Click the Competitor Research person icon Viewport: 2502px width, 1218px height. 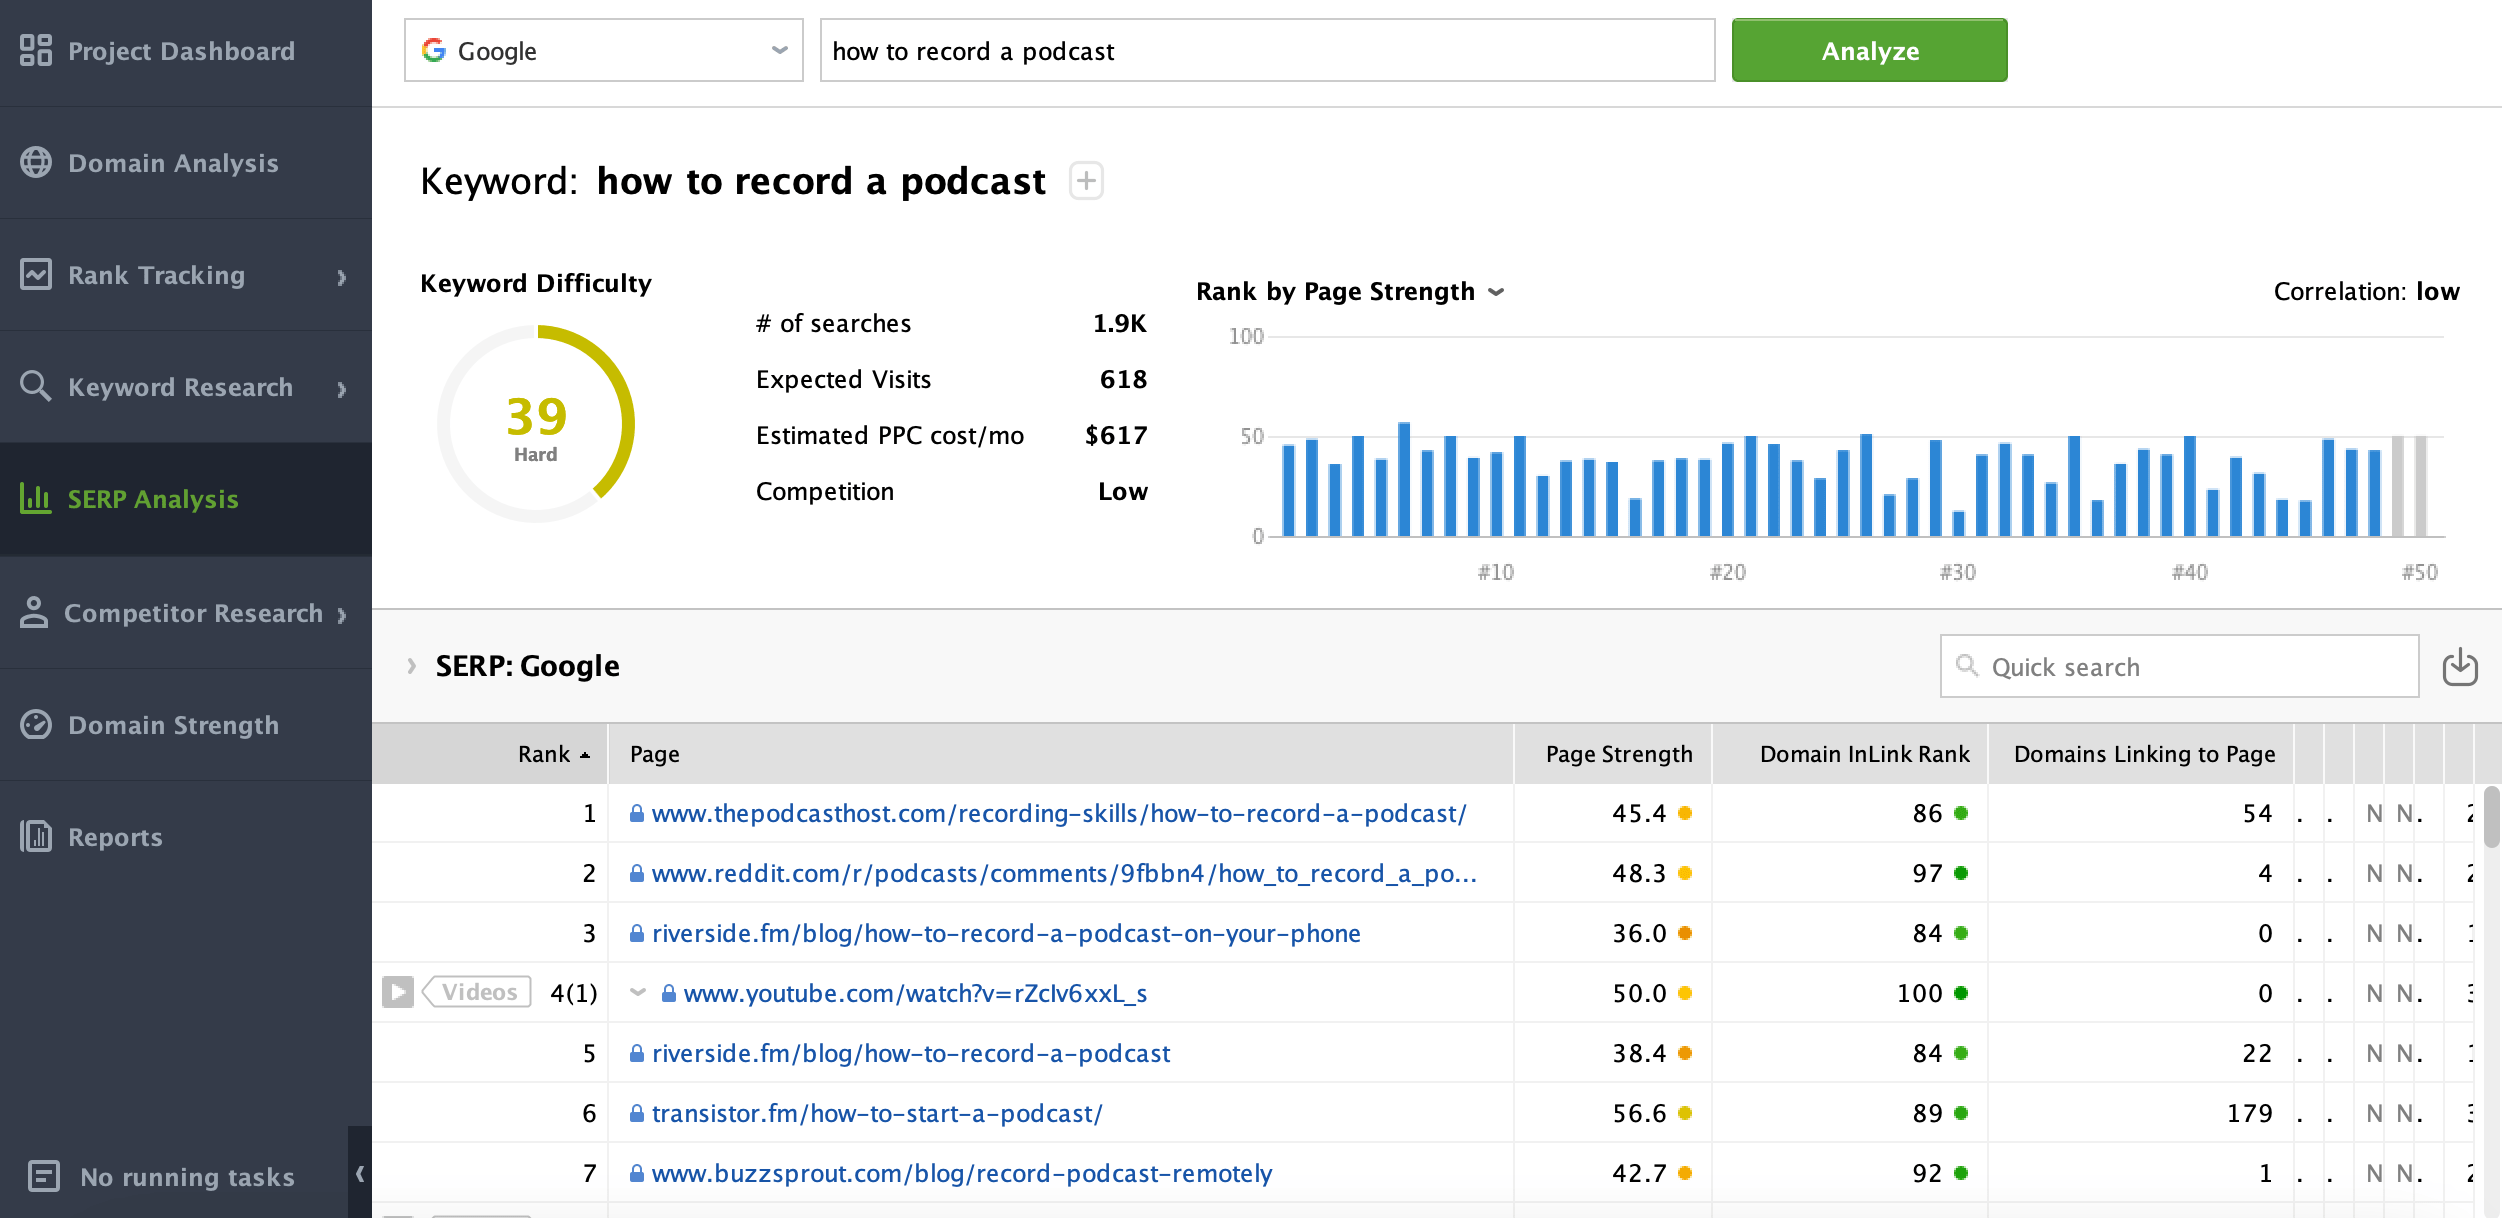34,612
